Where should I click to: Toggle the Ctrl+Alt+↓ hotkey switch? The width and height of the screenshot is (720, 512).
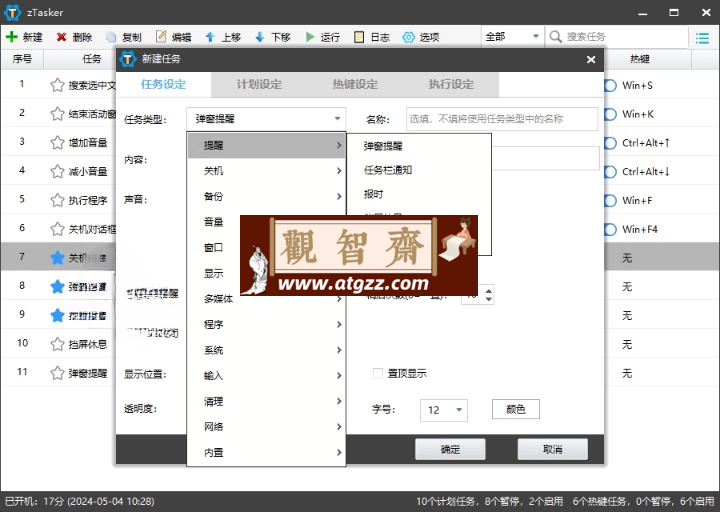610,172
